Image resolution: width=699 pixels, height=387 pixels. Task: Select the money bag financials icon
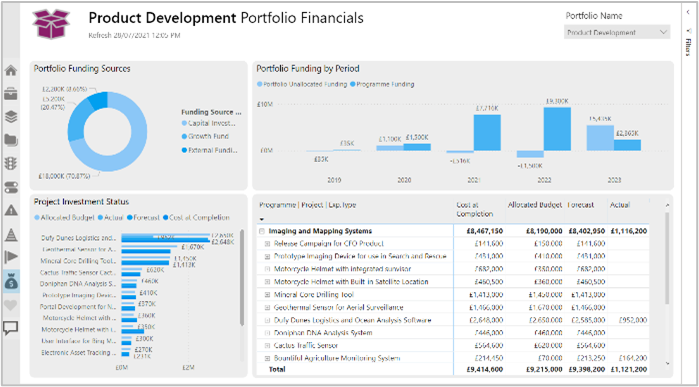click(x=11, y=281)
